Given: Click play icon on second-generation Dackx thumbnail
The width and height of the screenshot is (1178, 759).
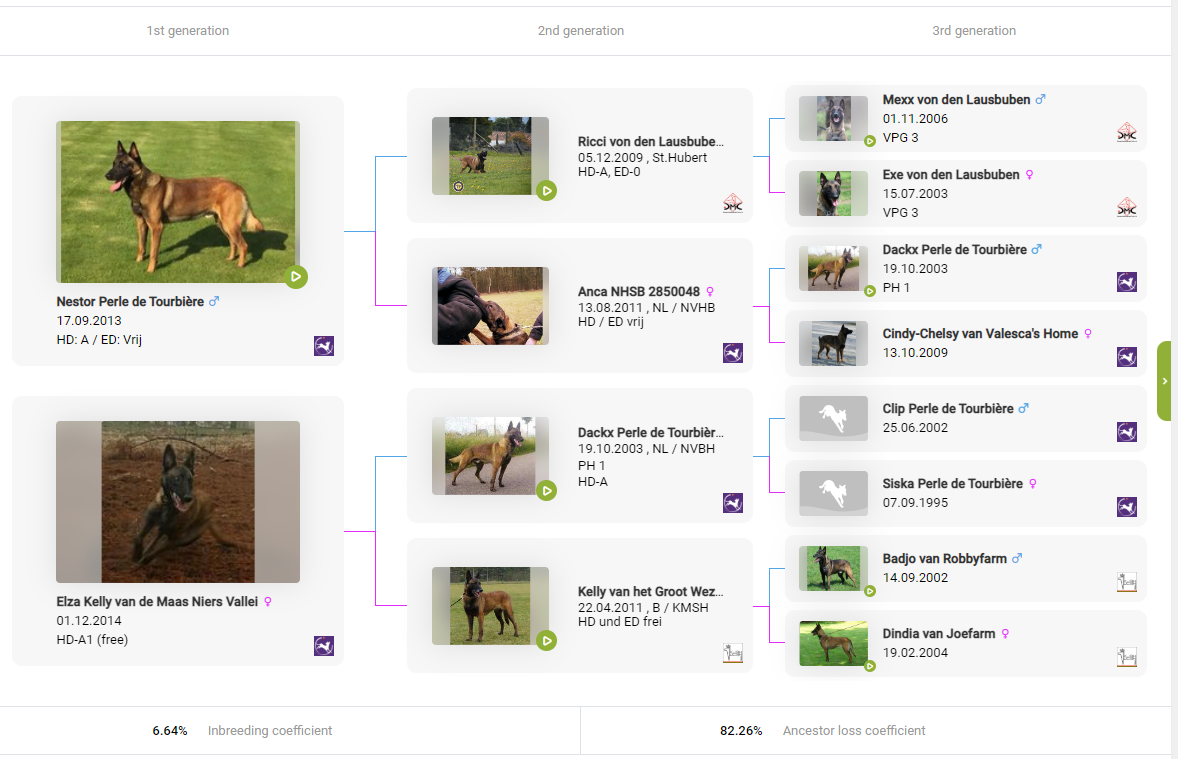Looking at the screenshot, I should click(x=545, y=490).
